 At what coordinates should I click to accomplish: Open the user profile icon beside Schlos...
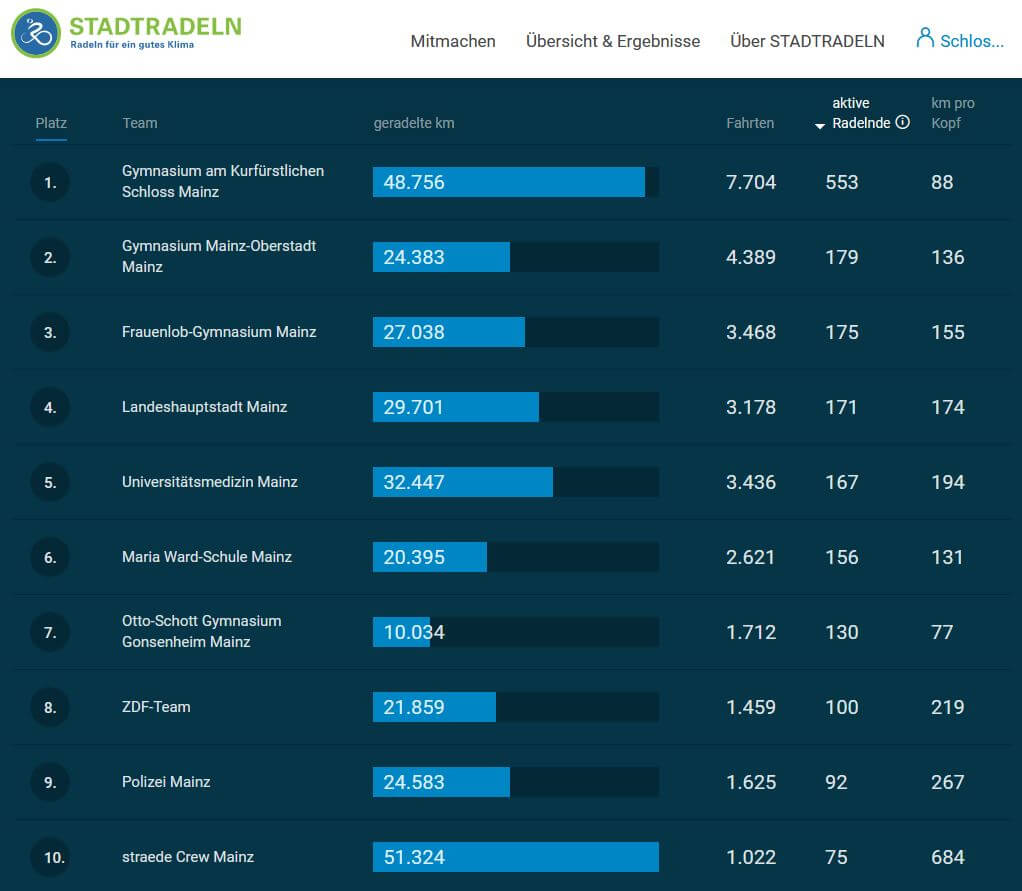pyautogui.click(x=925, y=38)
